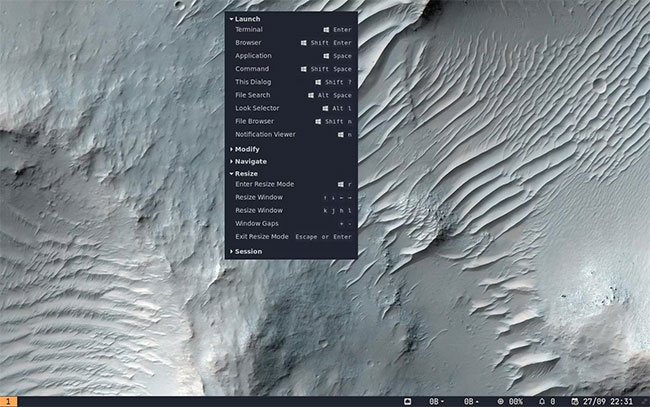Click the Super key icon in Look Selector row
This screenshot has width=650, height=407.
point(325,109)
